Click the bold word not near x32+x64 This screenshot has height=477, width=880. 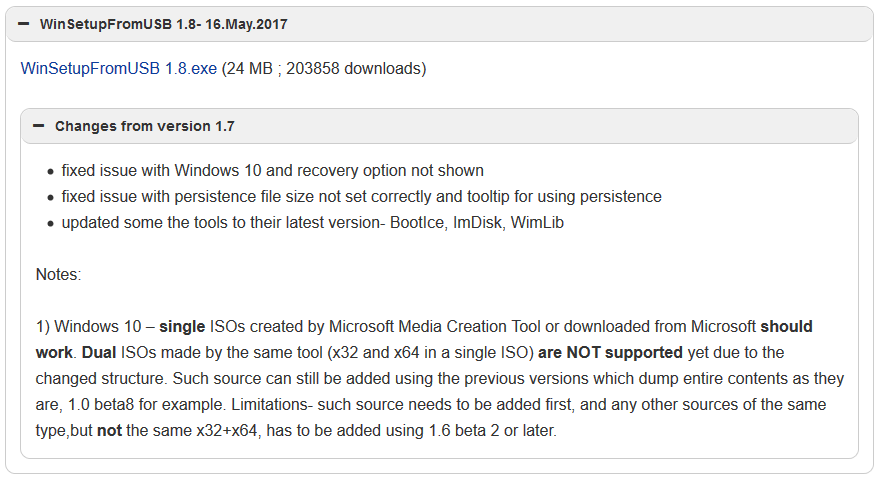tap(109, 431)
